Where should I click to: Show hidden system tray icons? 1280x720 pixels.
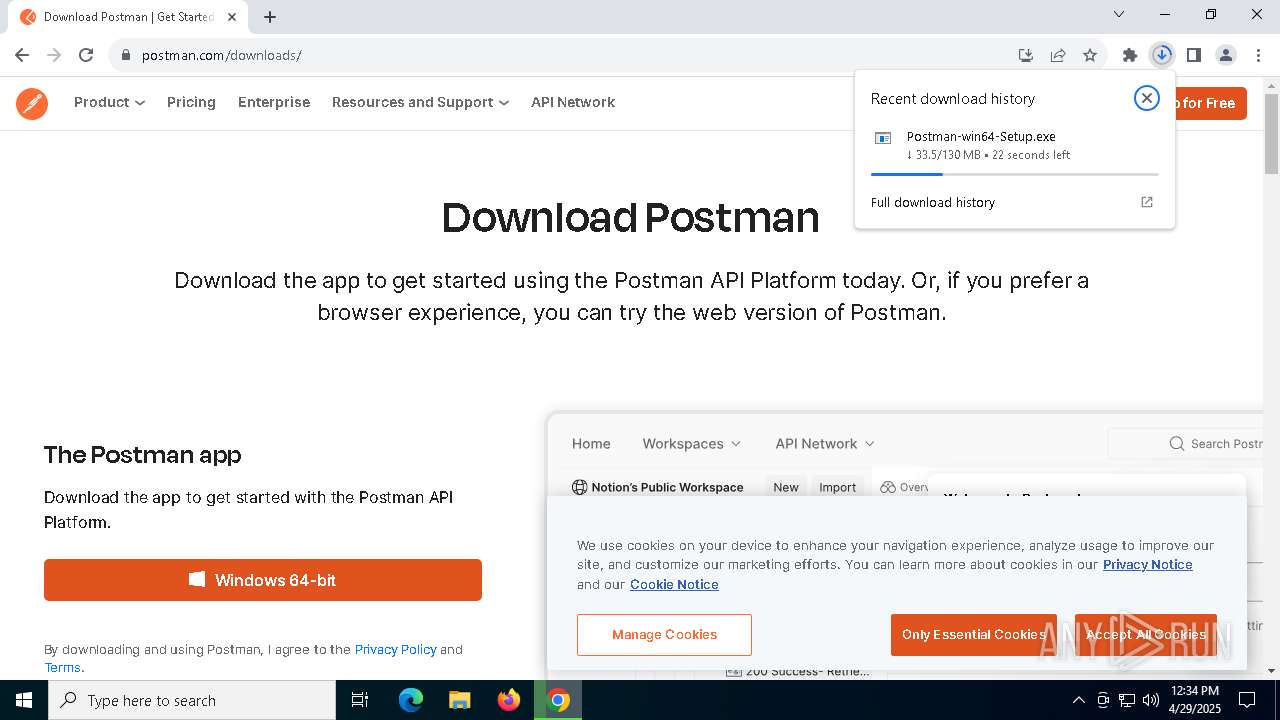tap(1078, 700)
